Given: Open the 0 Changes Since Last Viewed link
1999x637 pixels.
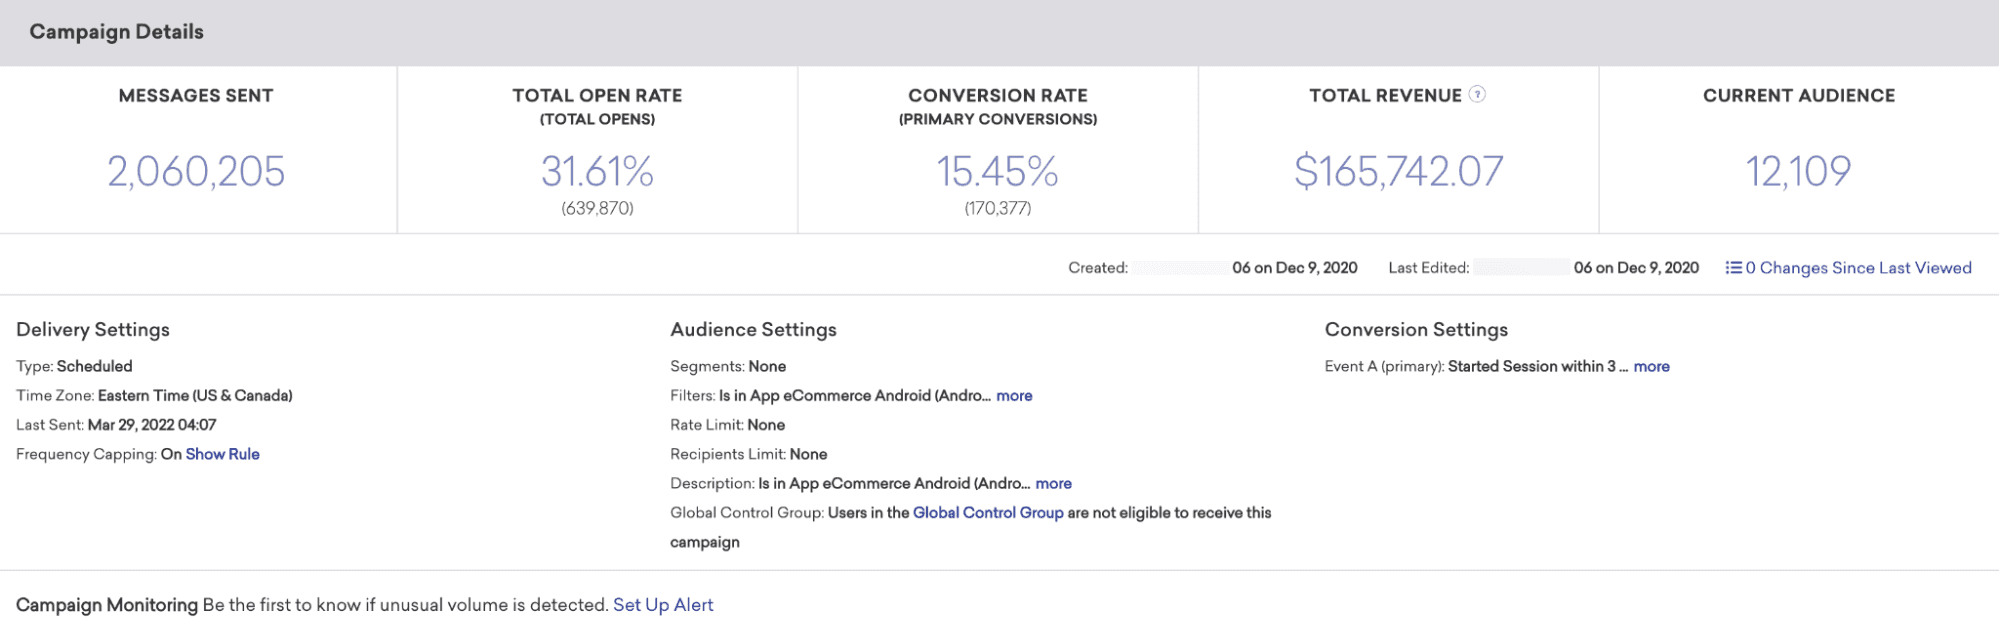Looking at the screenshot, I should point(1858,268).
